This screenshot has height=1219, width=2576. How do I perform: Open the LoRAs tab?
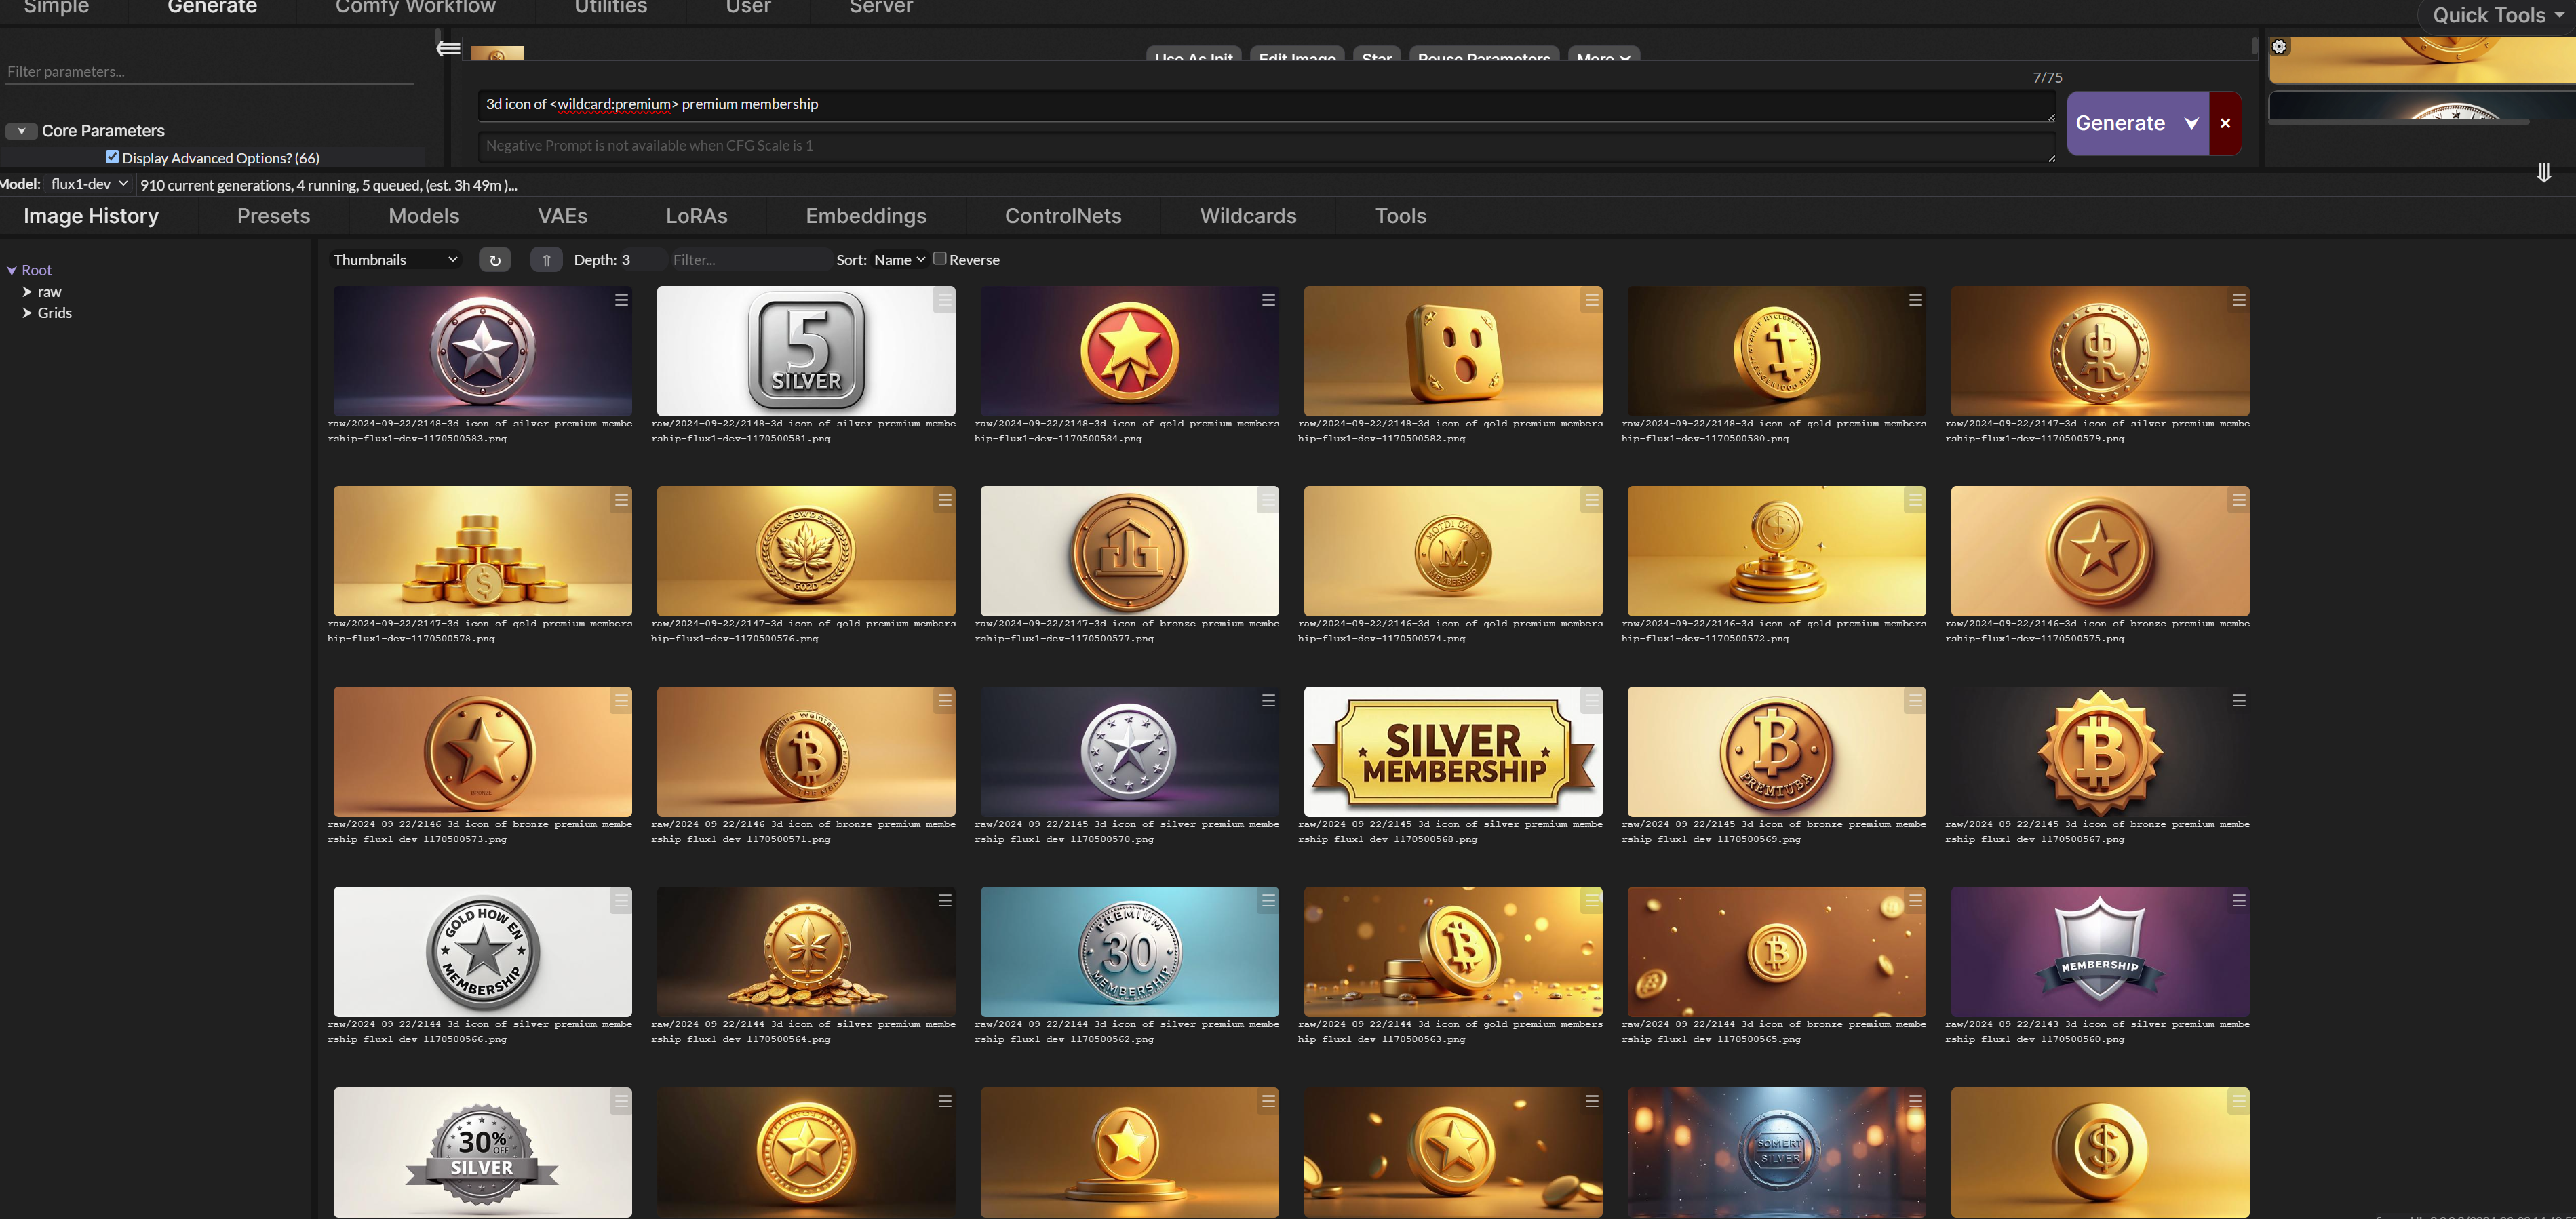pos(696,216)
